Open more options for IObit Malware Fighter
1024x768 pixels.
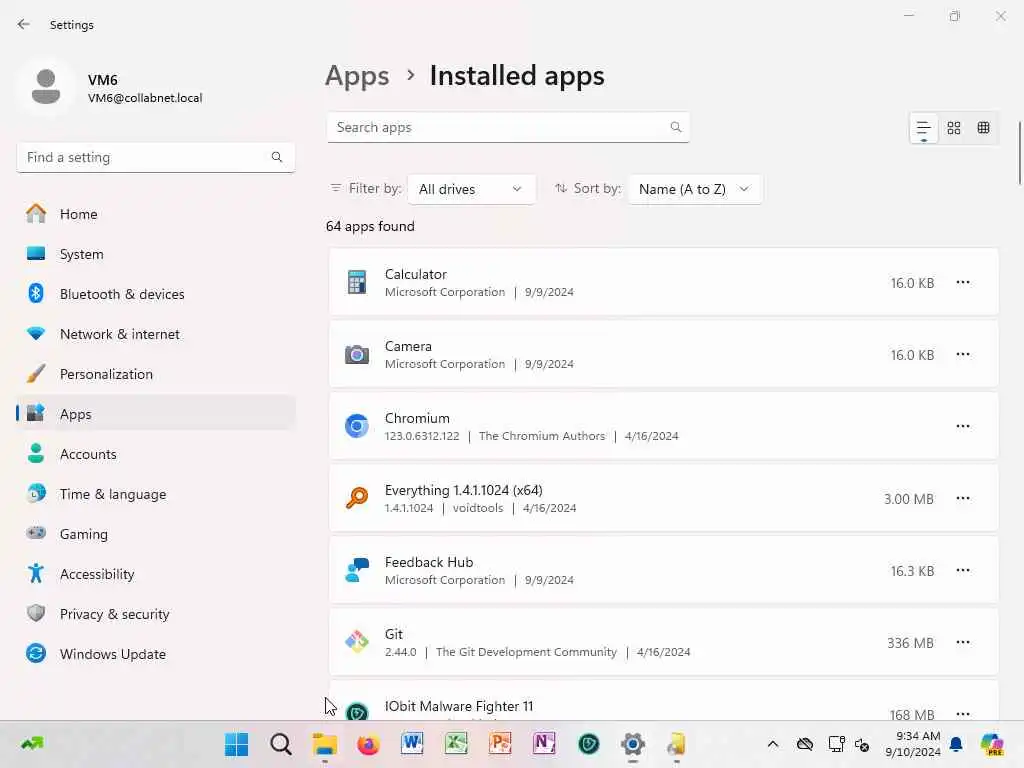(x=963, y=714)
